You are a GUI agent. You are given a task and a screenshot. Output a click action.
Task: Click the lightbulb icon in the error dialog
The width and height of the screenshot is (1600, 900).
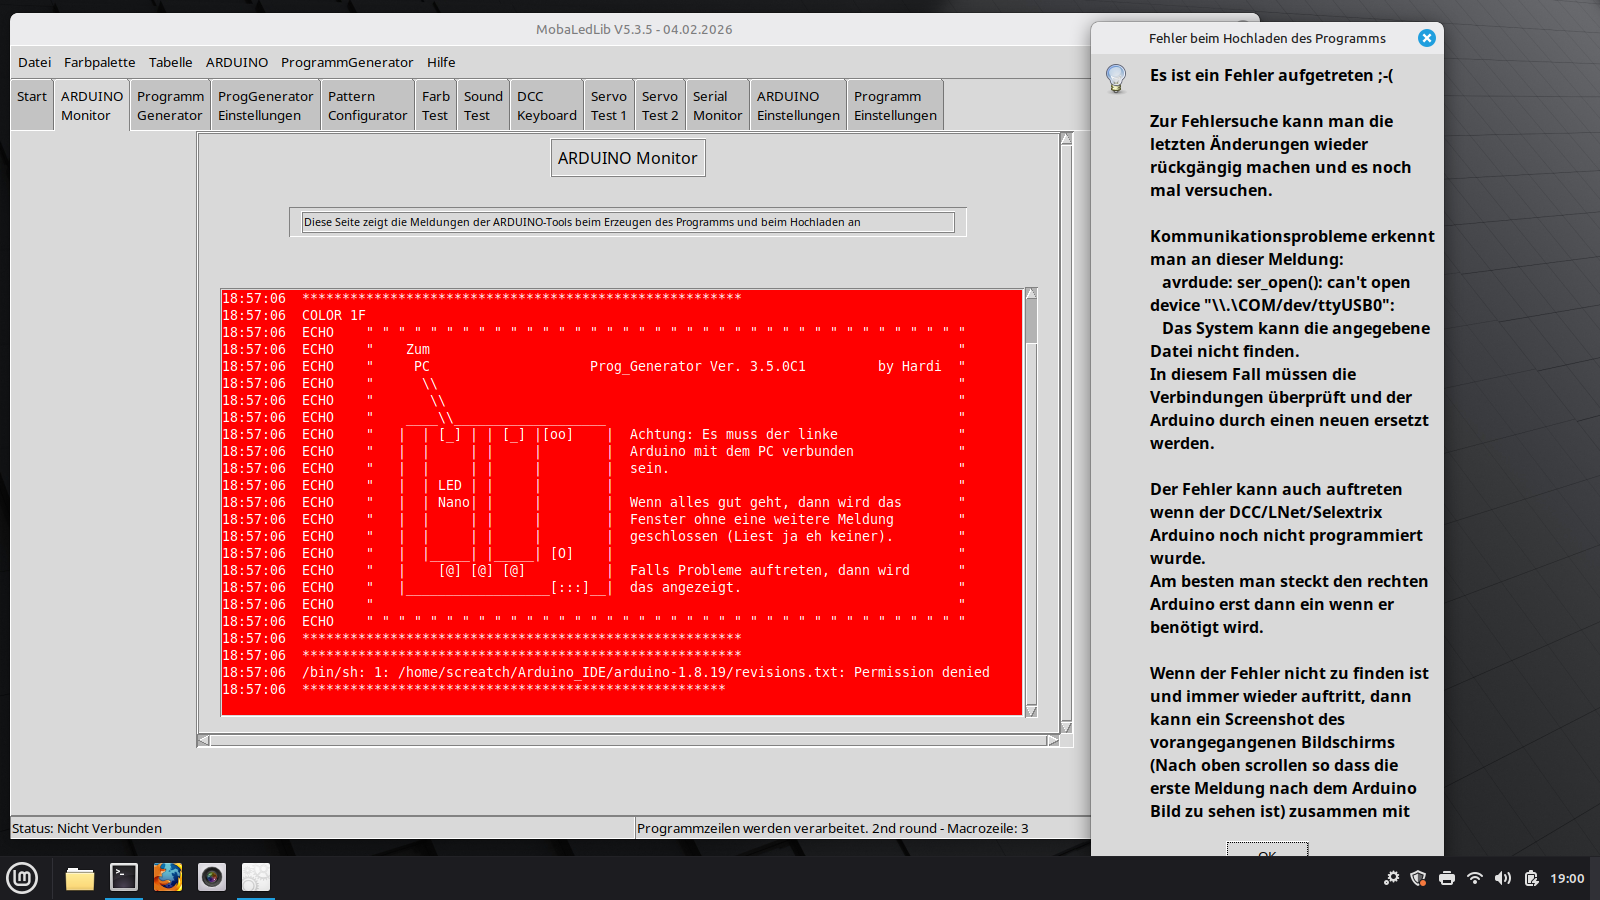coord(1116,78)
